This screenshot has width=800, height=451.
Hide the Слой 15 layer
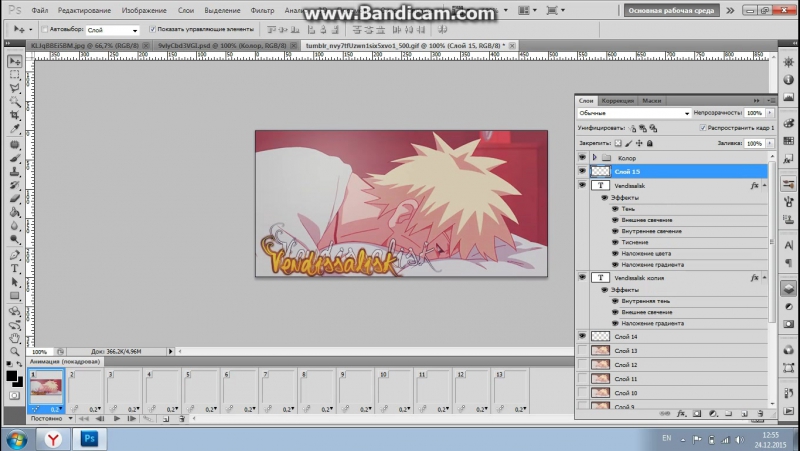[x=582, y=171]
